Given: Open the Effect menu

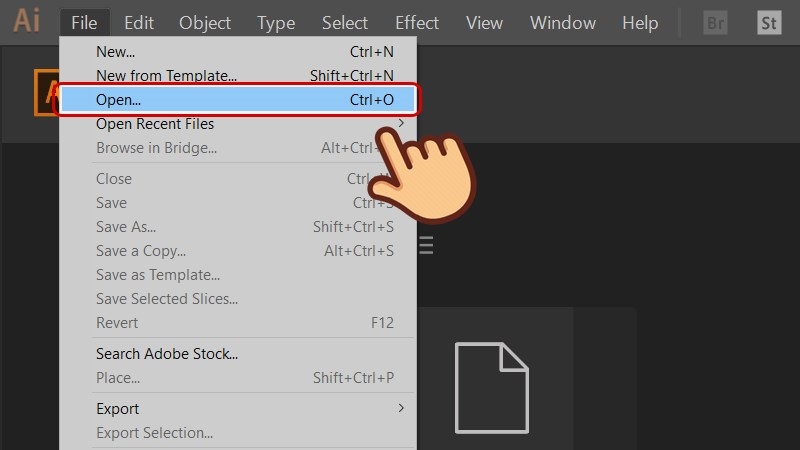Looking at the screenshot, I should (x=417, y=22).
